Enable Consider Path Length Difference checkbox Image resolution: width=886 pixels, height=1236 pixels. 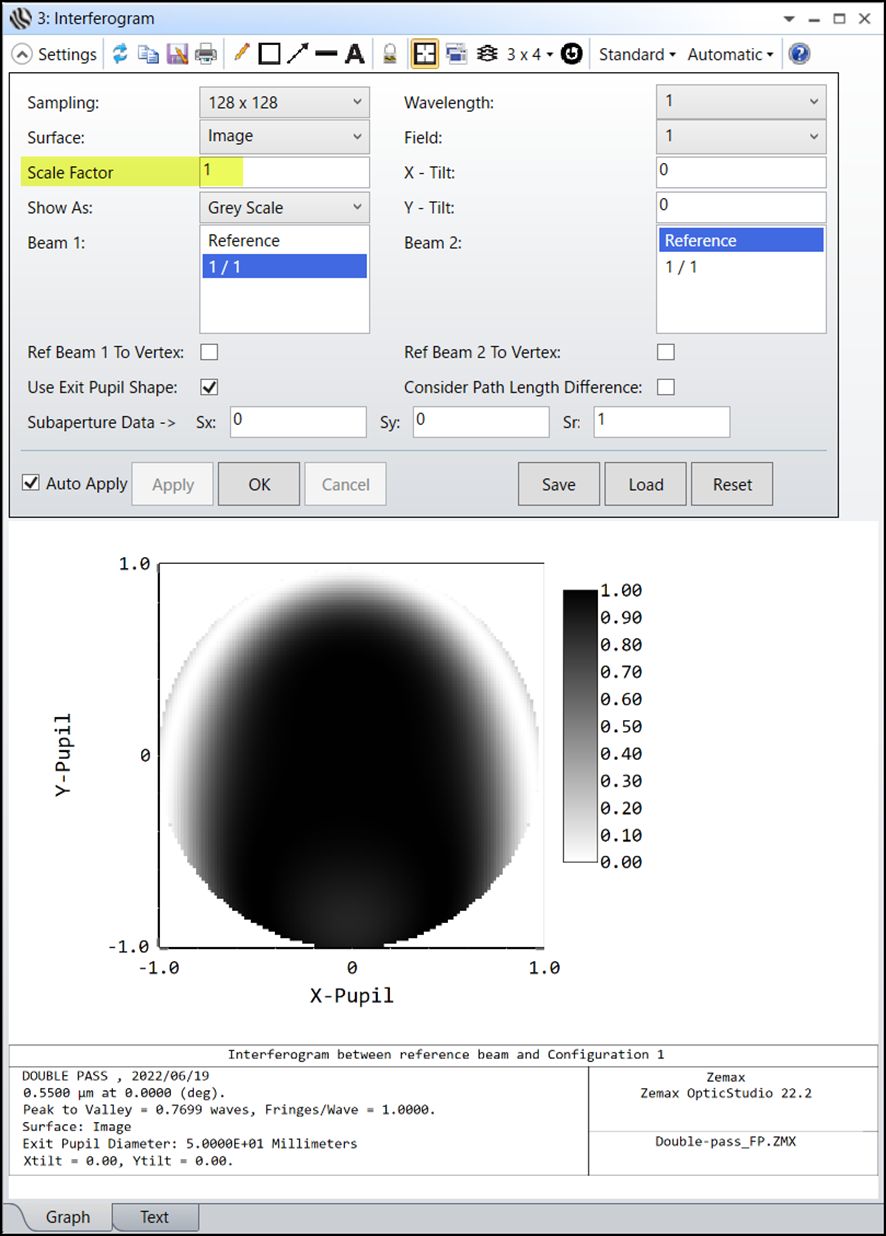pos(665,387)
